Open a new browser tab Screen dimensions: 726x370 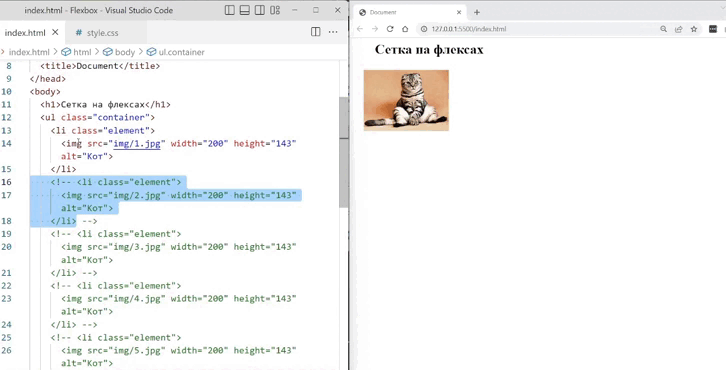pyautogui.click(x=477, y=13)
